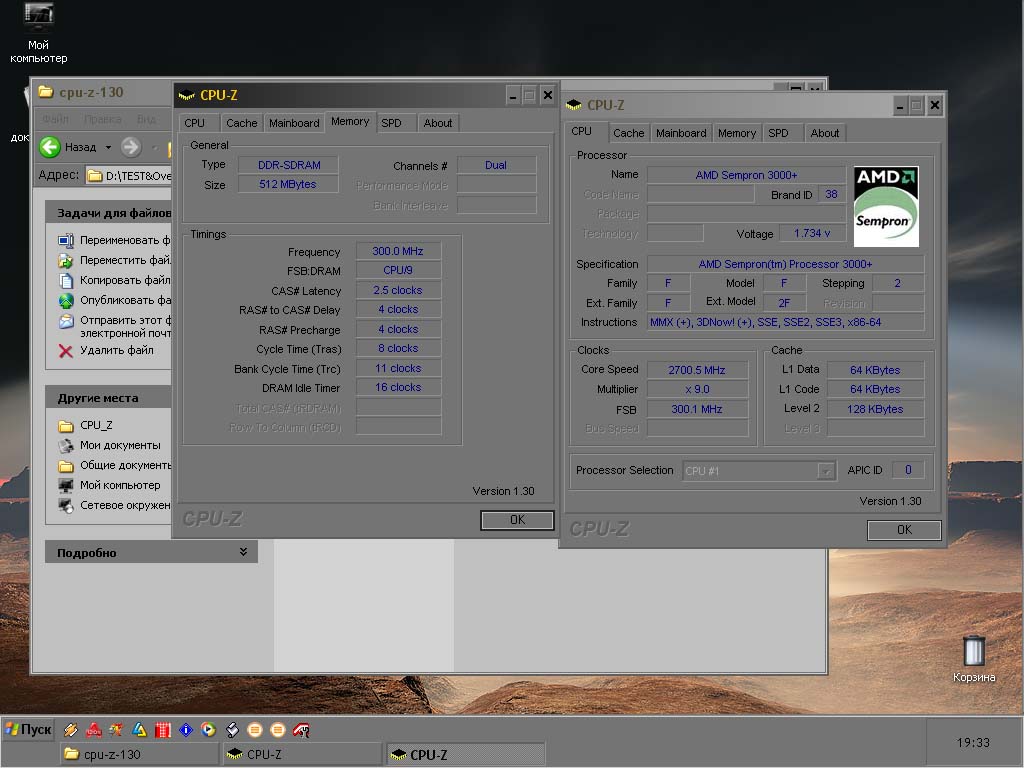The width and height of the screenshot is (1024, 768).
Task: Select the FSB:DRAM value CPU/9
Action: (398, 270)
